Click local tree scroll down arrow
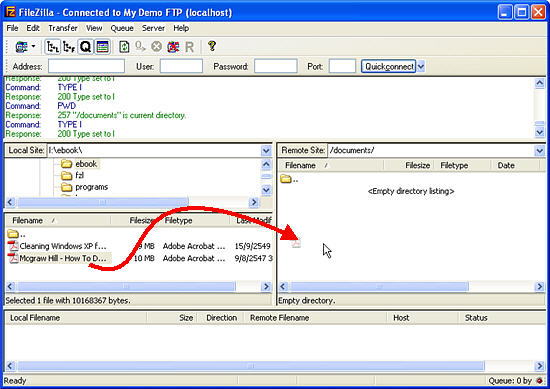 tap(267, 190)
